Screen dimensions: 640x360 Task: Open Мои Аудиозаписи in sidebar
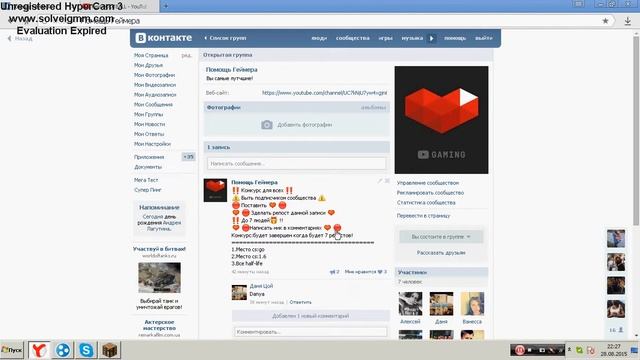click(155, 94)
